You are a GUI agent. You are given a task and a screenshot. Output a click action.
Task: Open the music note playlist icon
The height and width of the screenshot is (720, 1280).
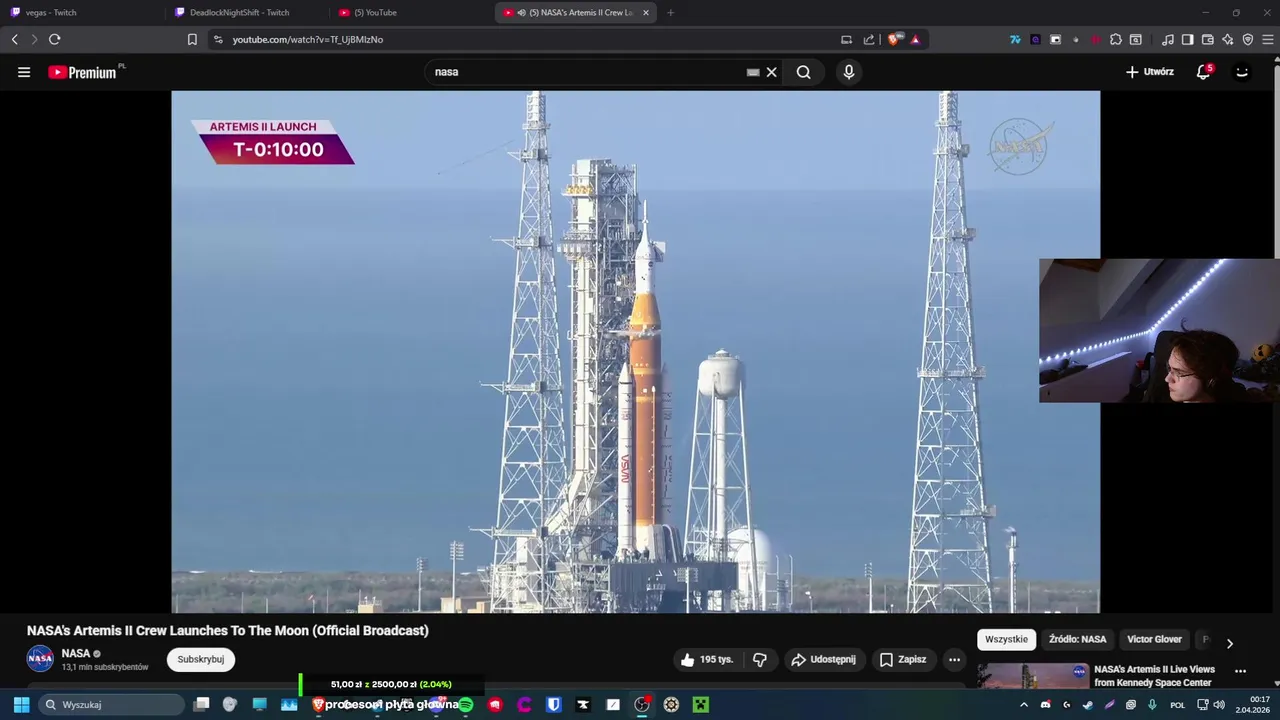pos(1168,40)
